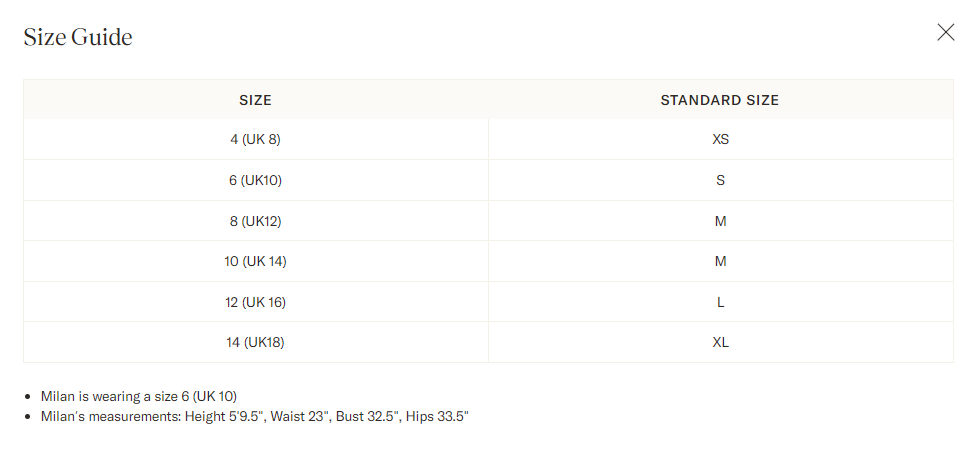This screenshot has width=972, height=455.
Task: Click the 'Milan is wearing a size 6' note
Action: point(139,396)
